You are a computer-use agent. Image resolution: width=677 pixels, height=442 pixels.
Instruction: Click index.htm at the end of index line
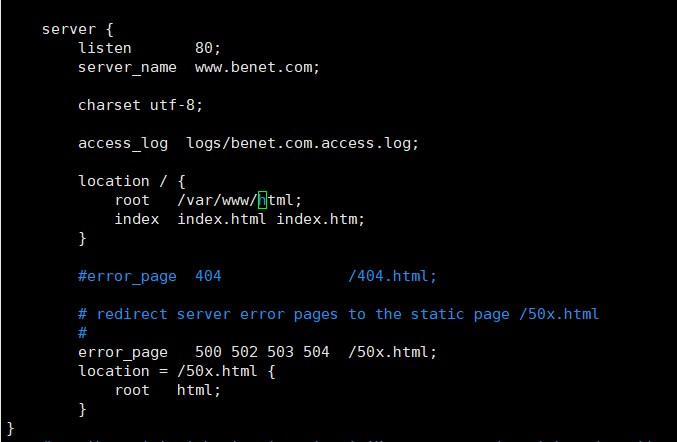(320, 219)
